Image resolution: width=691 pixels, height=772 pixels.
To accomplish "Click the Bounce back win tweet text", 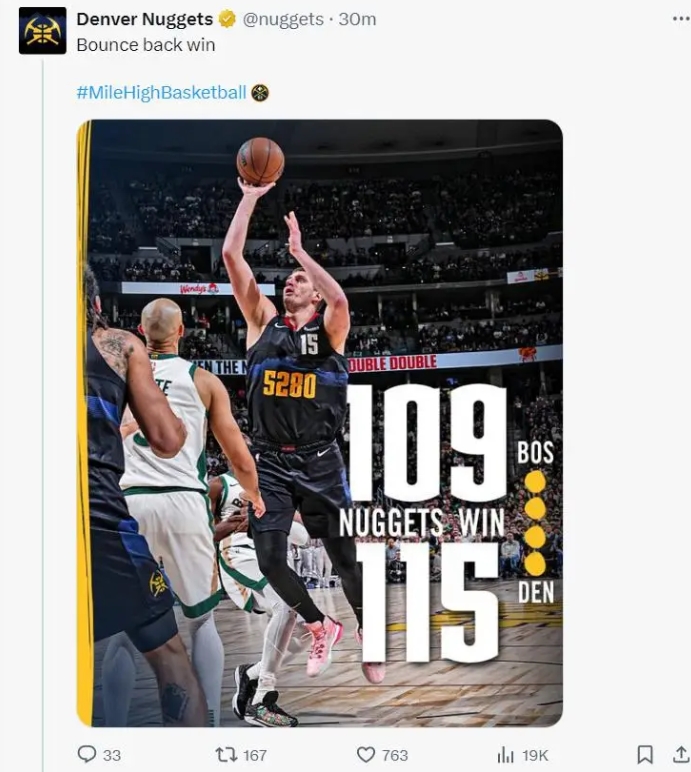I will pos(146,45).
